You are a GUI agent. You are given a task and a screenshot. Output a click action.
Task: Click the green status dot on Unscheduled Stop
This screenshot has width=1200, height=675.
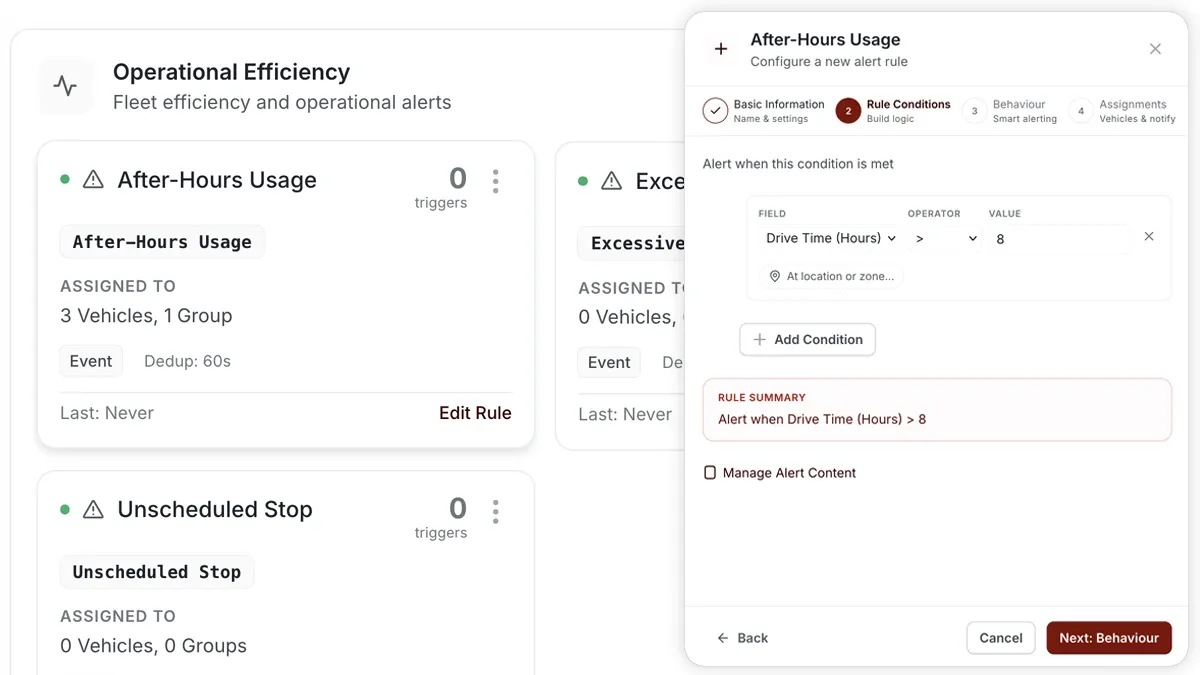(65, 510)
